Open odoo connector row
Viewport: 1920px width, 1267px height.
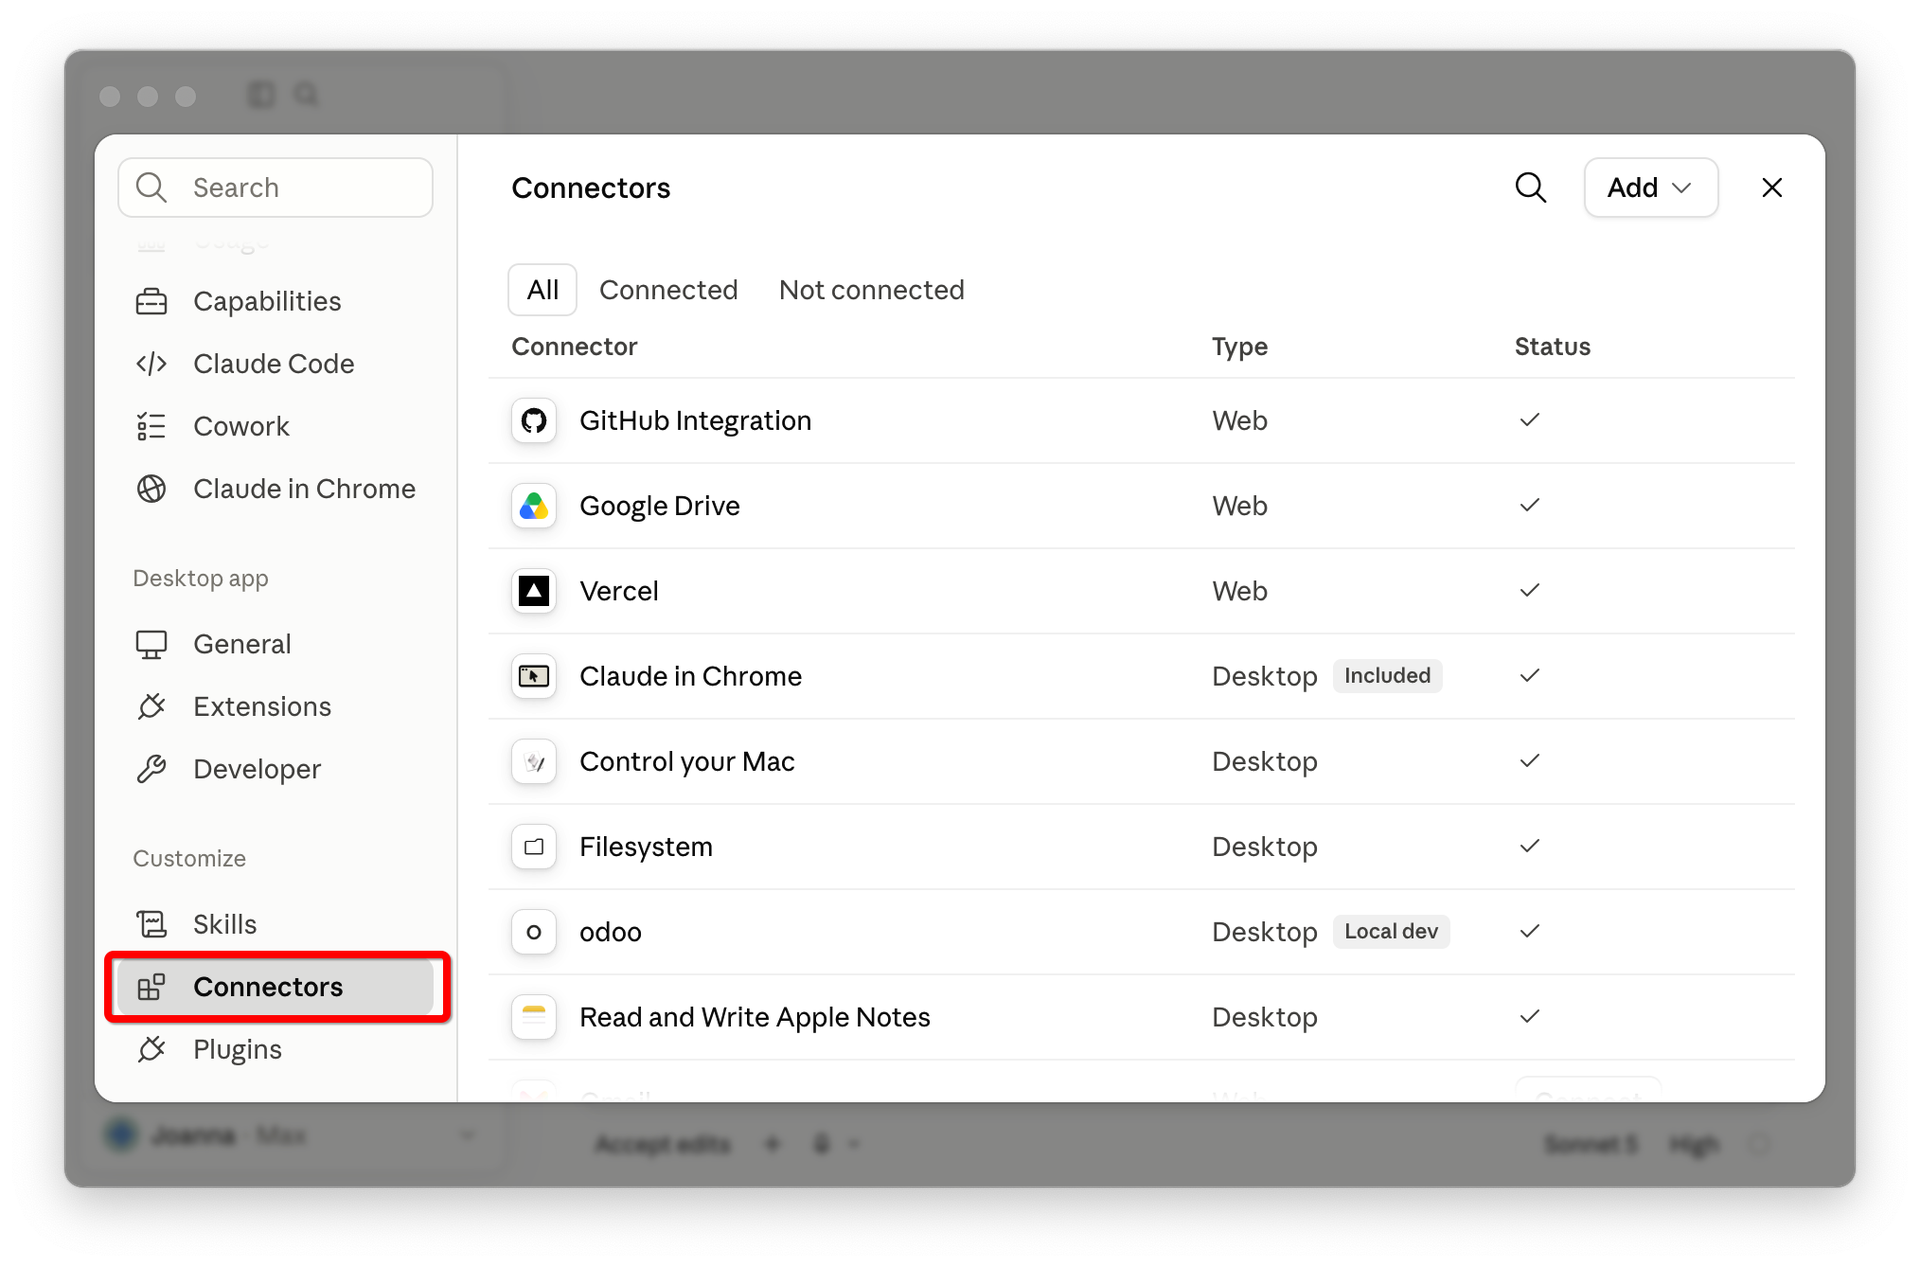click(x=1140, y=932)
